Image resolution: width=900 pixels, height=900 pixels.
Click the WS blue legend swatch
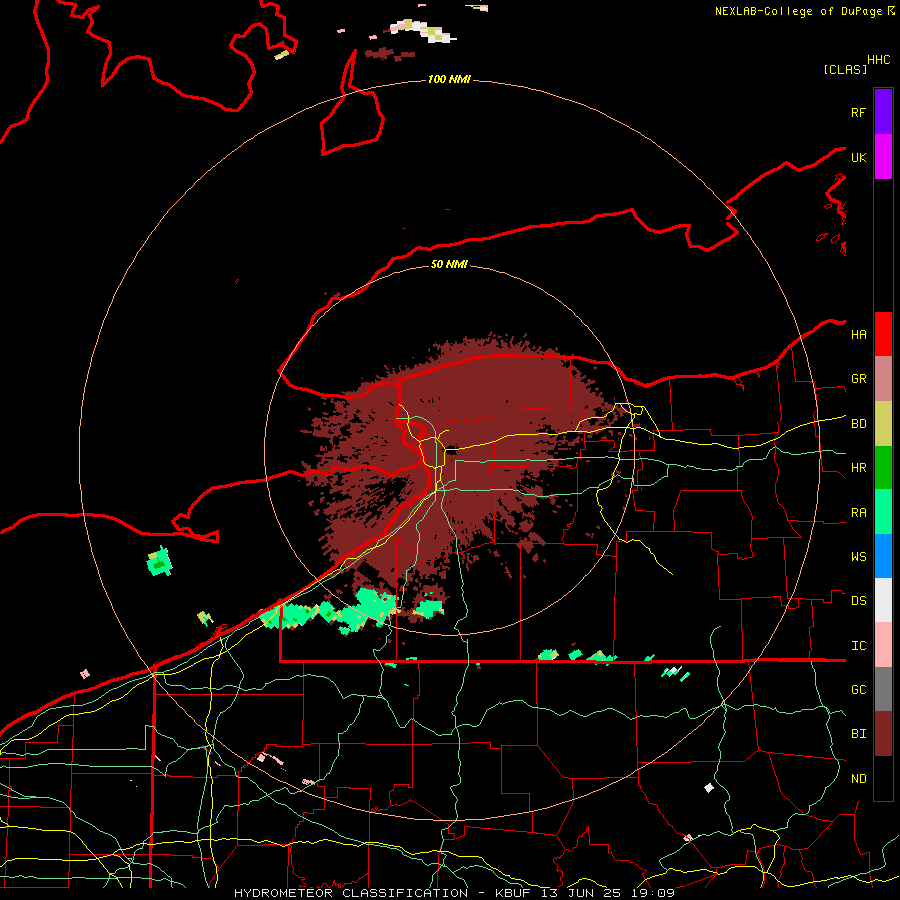click(x=883, y=556)
